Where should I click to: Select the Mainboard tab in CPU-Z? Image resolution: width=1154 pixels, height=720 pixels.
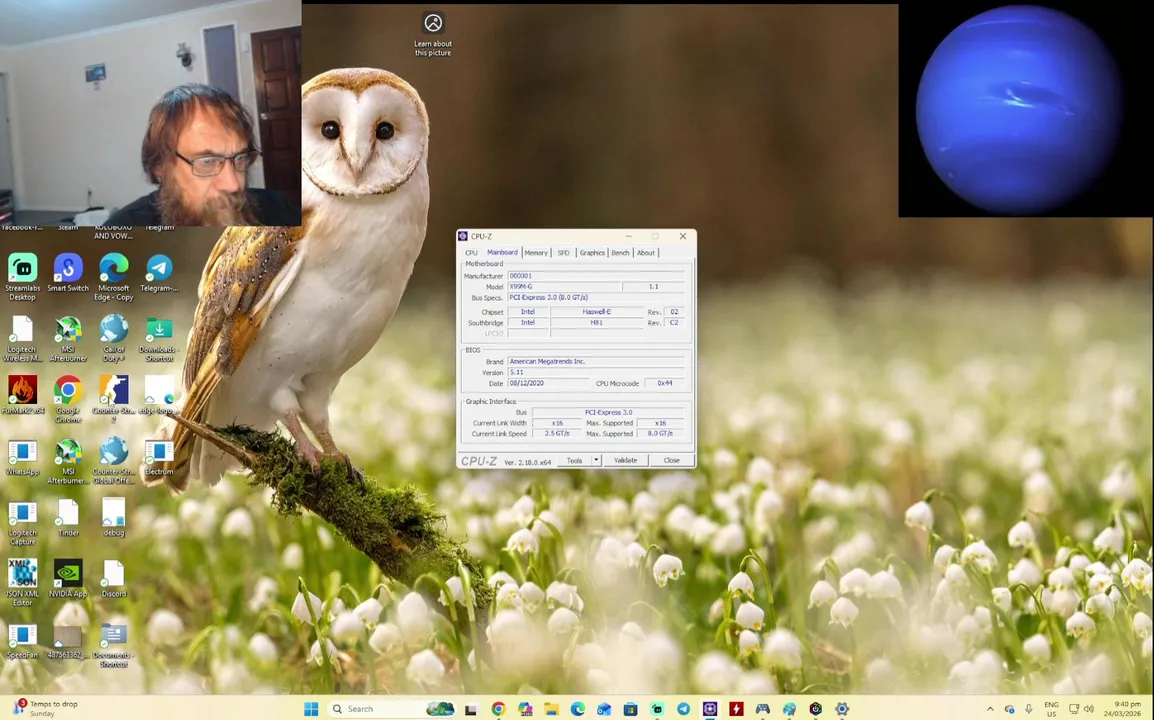point(502,253)
